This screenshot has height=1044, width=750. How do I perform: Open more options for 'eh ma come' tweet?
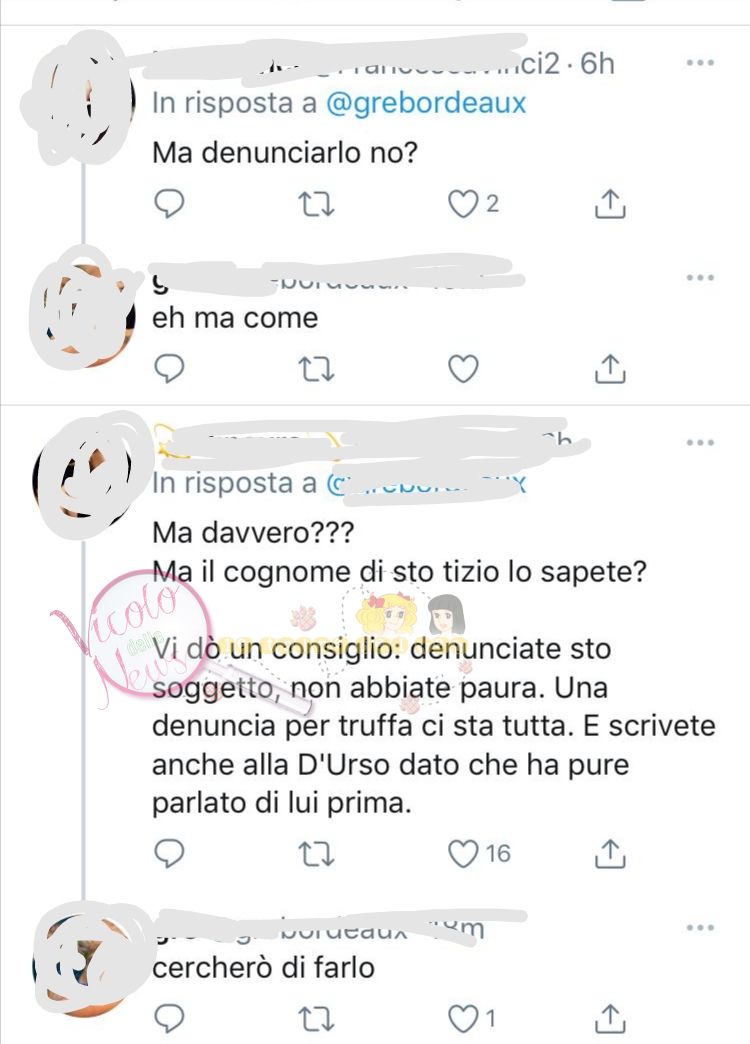tap(700, 277)
